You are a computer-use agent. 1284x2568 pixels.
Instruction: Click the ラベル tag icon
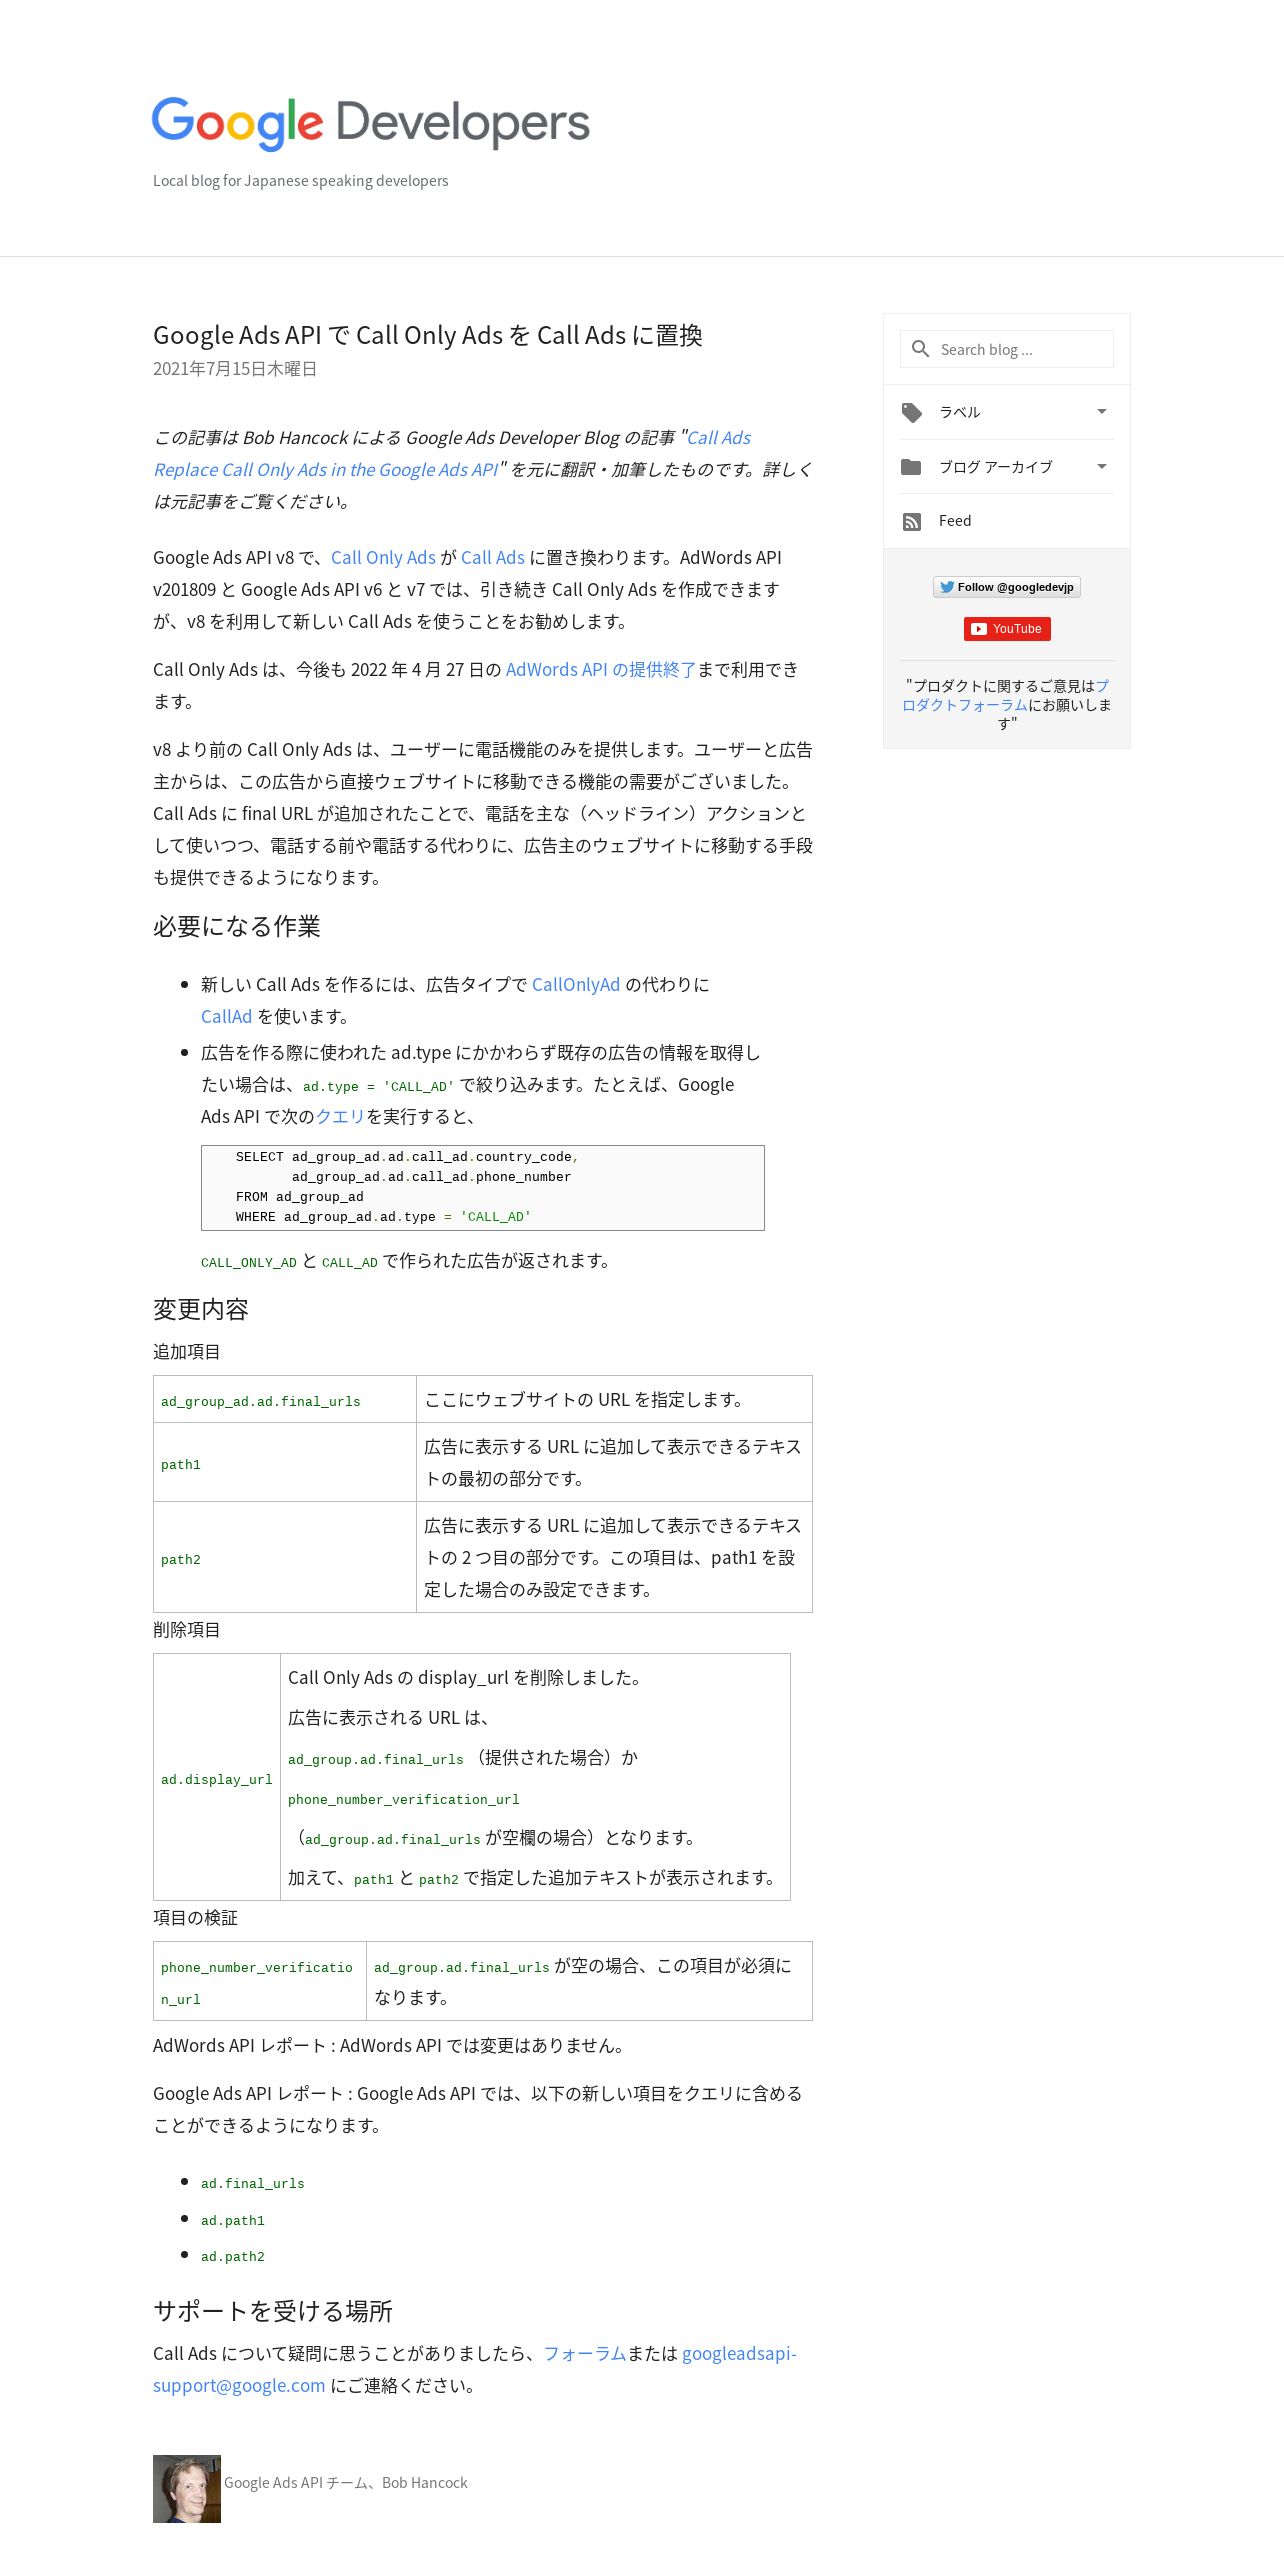pos(911,412)
